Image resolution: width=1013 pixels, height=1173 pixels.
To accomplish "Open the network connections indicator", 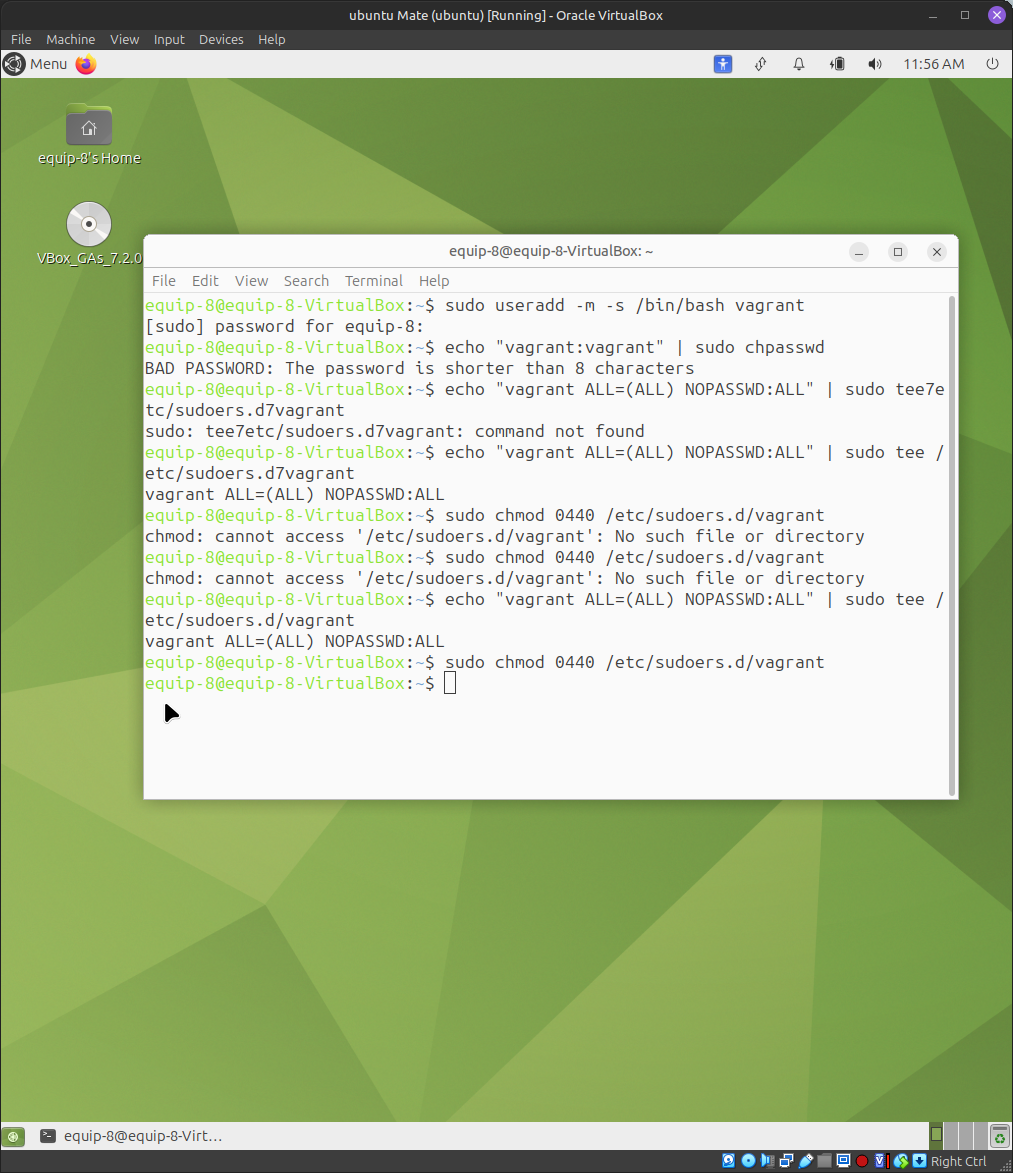I will [x=761, y=64].
